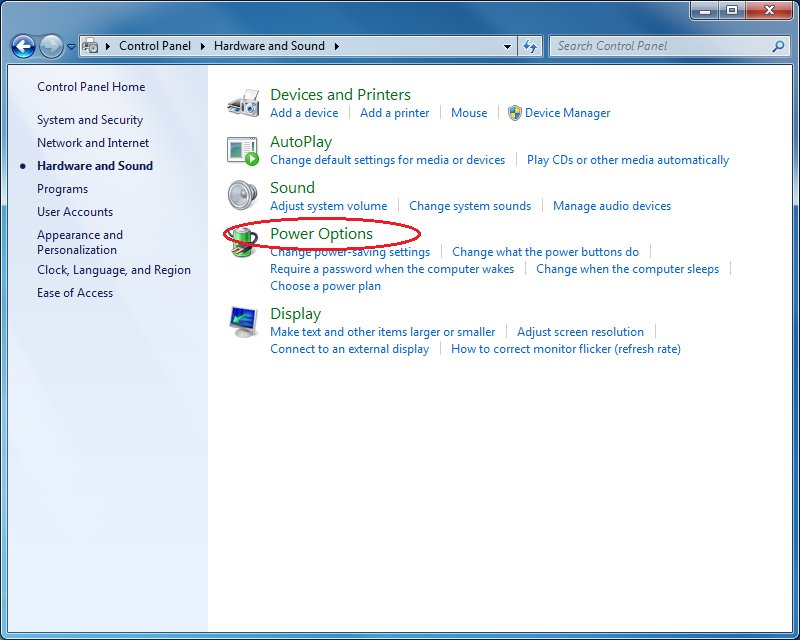Expand the arrow after Hardware and Sound breadcrumb
The image size is (800, 640).
(x=337, y=46)
